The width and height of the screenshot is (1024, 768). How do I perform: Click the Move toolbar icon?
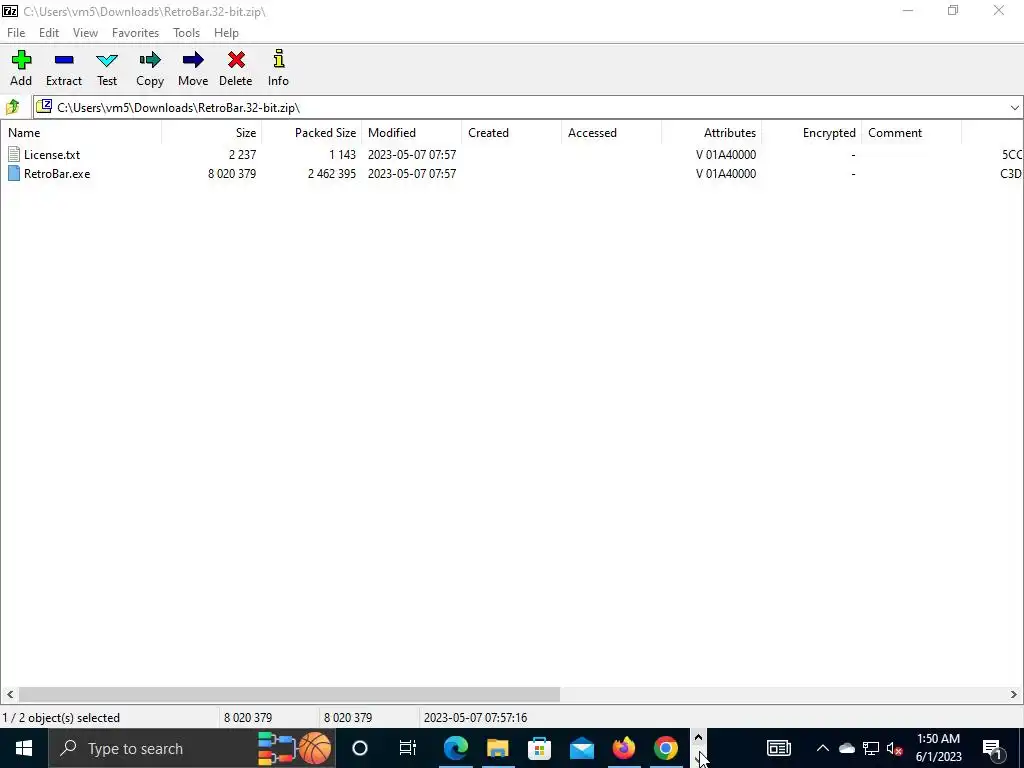pos(193,68)
